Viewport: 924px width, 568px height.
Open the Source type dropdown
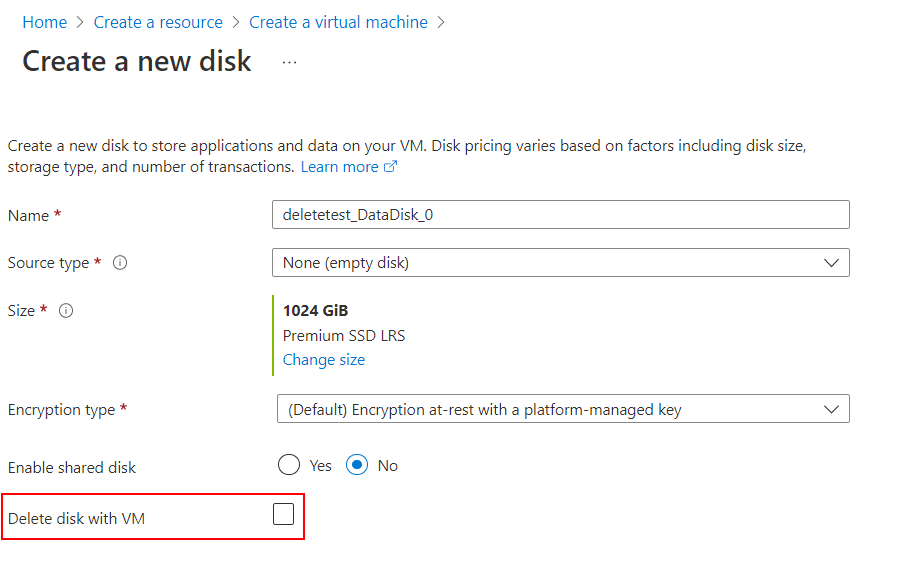(x=560, y=263)
